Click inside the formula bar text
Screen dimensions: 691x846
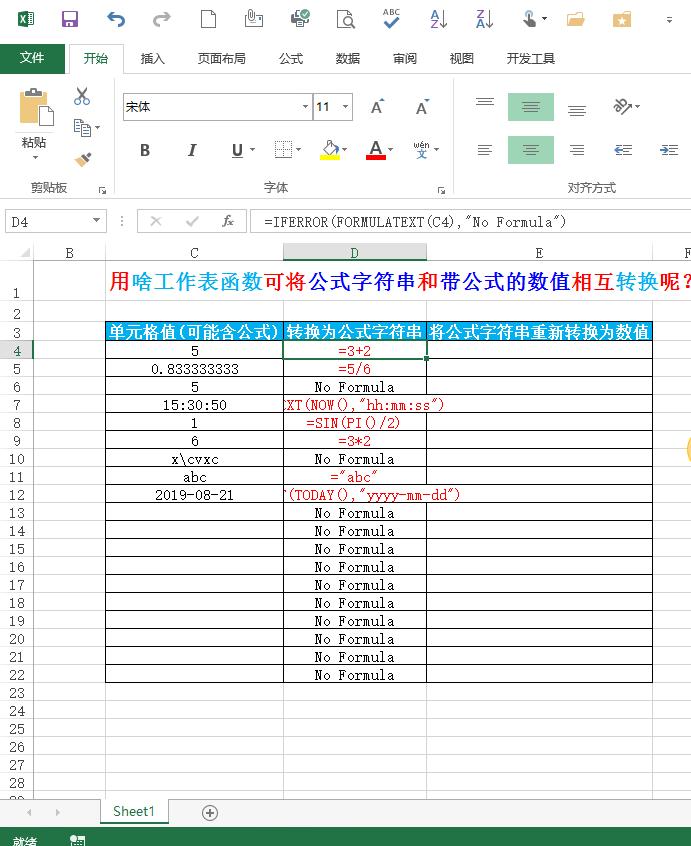[x=414, y=222]
